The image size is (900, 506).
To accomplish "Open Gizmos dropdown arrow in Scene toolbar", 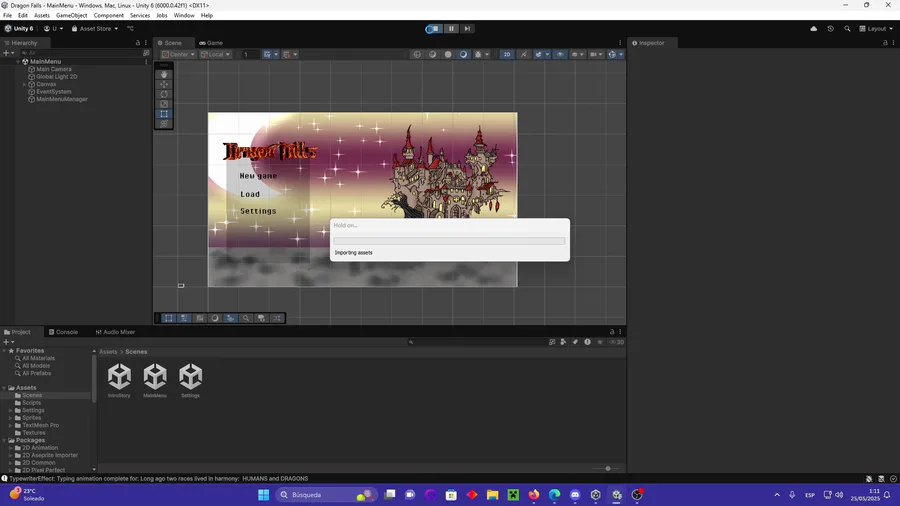I will (621, 55).
